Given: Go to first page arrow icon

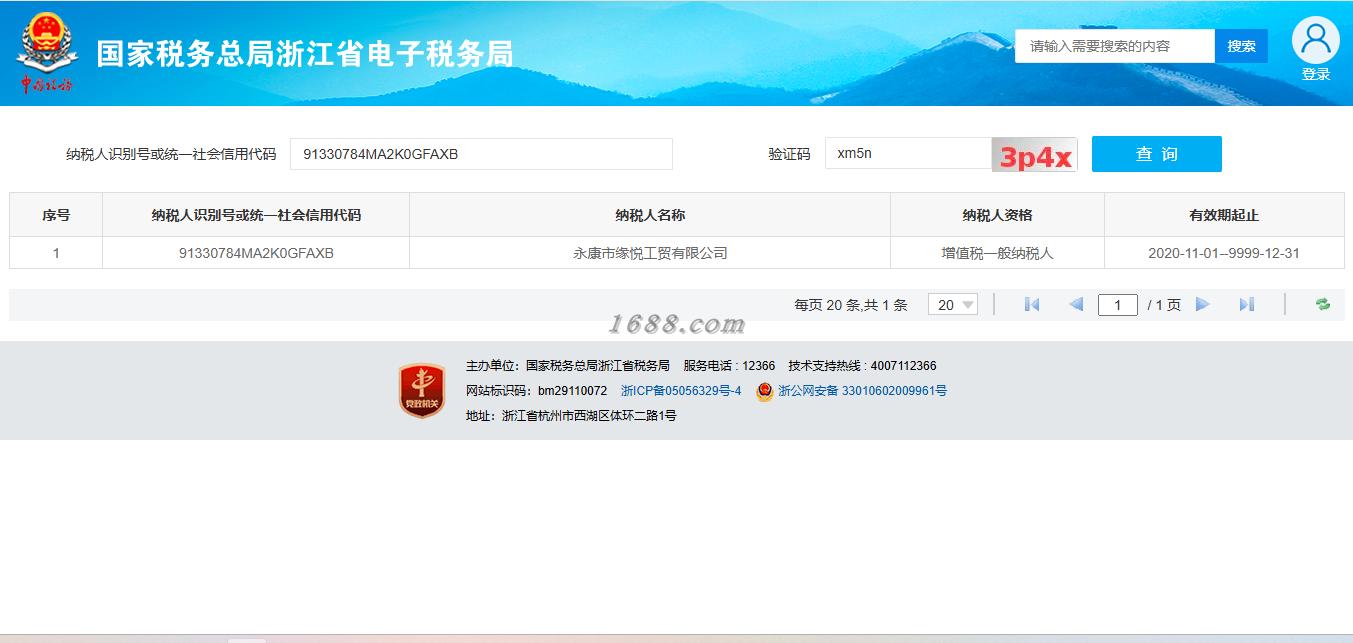Looking at the screenshot, I should tap(1032, 305).
